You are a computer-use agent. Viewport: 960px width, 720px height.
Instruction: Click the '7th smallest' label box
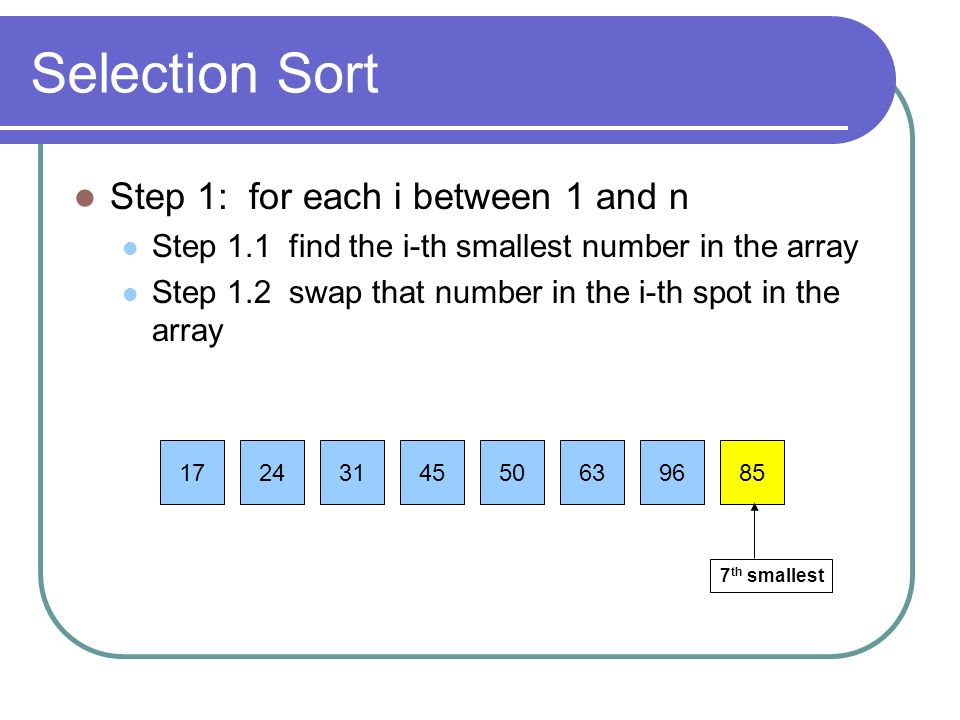click(x=771, y=576)
